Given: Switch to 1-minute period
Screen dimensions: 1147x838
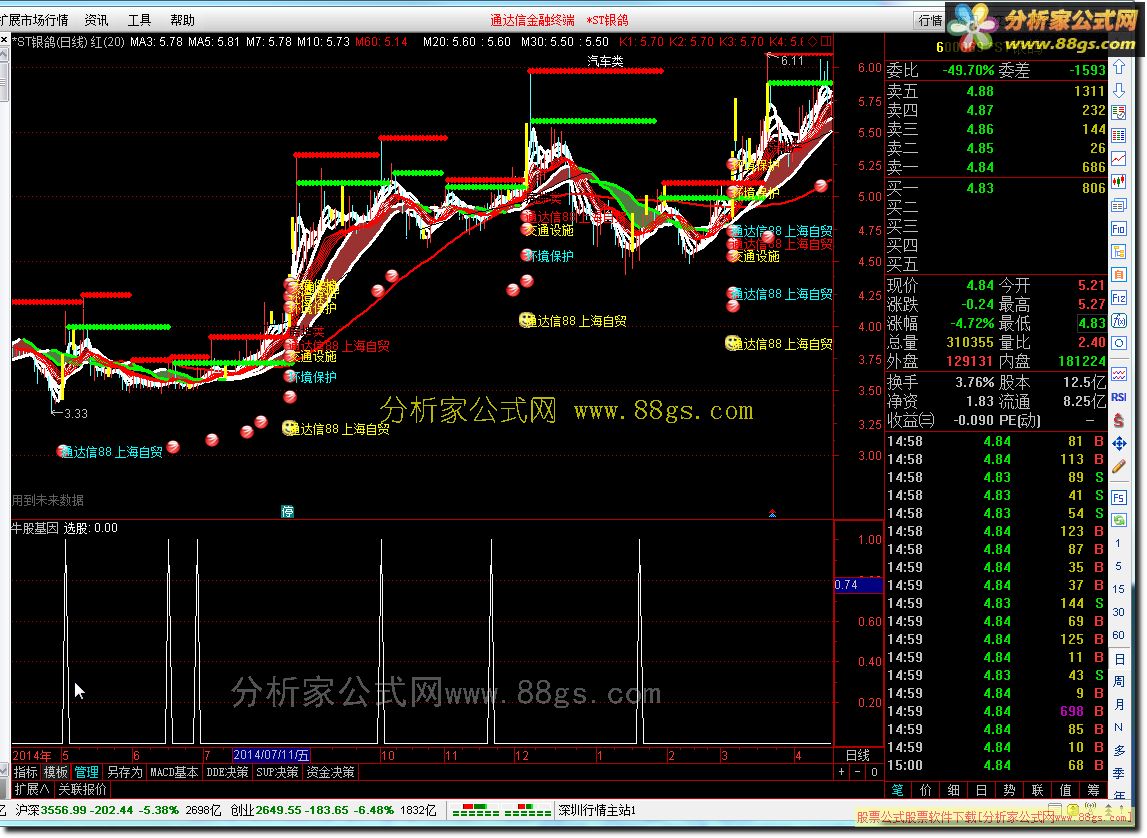Looking at the screenshot, I should click(x=1118, y=543).
